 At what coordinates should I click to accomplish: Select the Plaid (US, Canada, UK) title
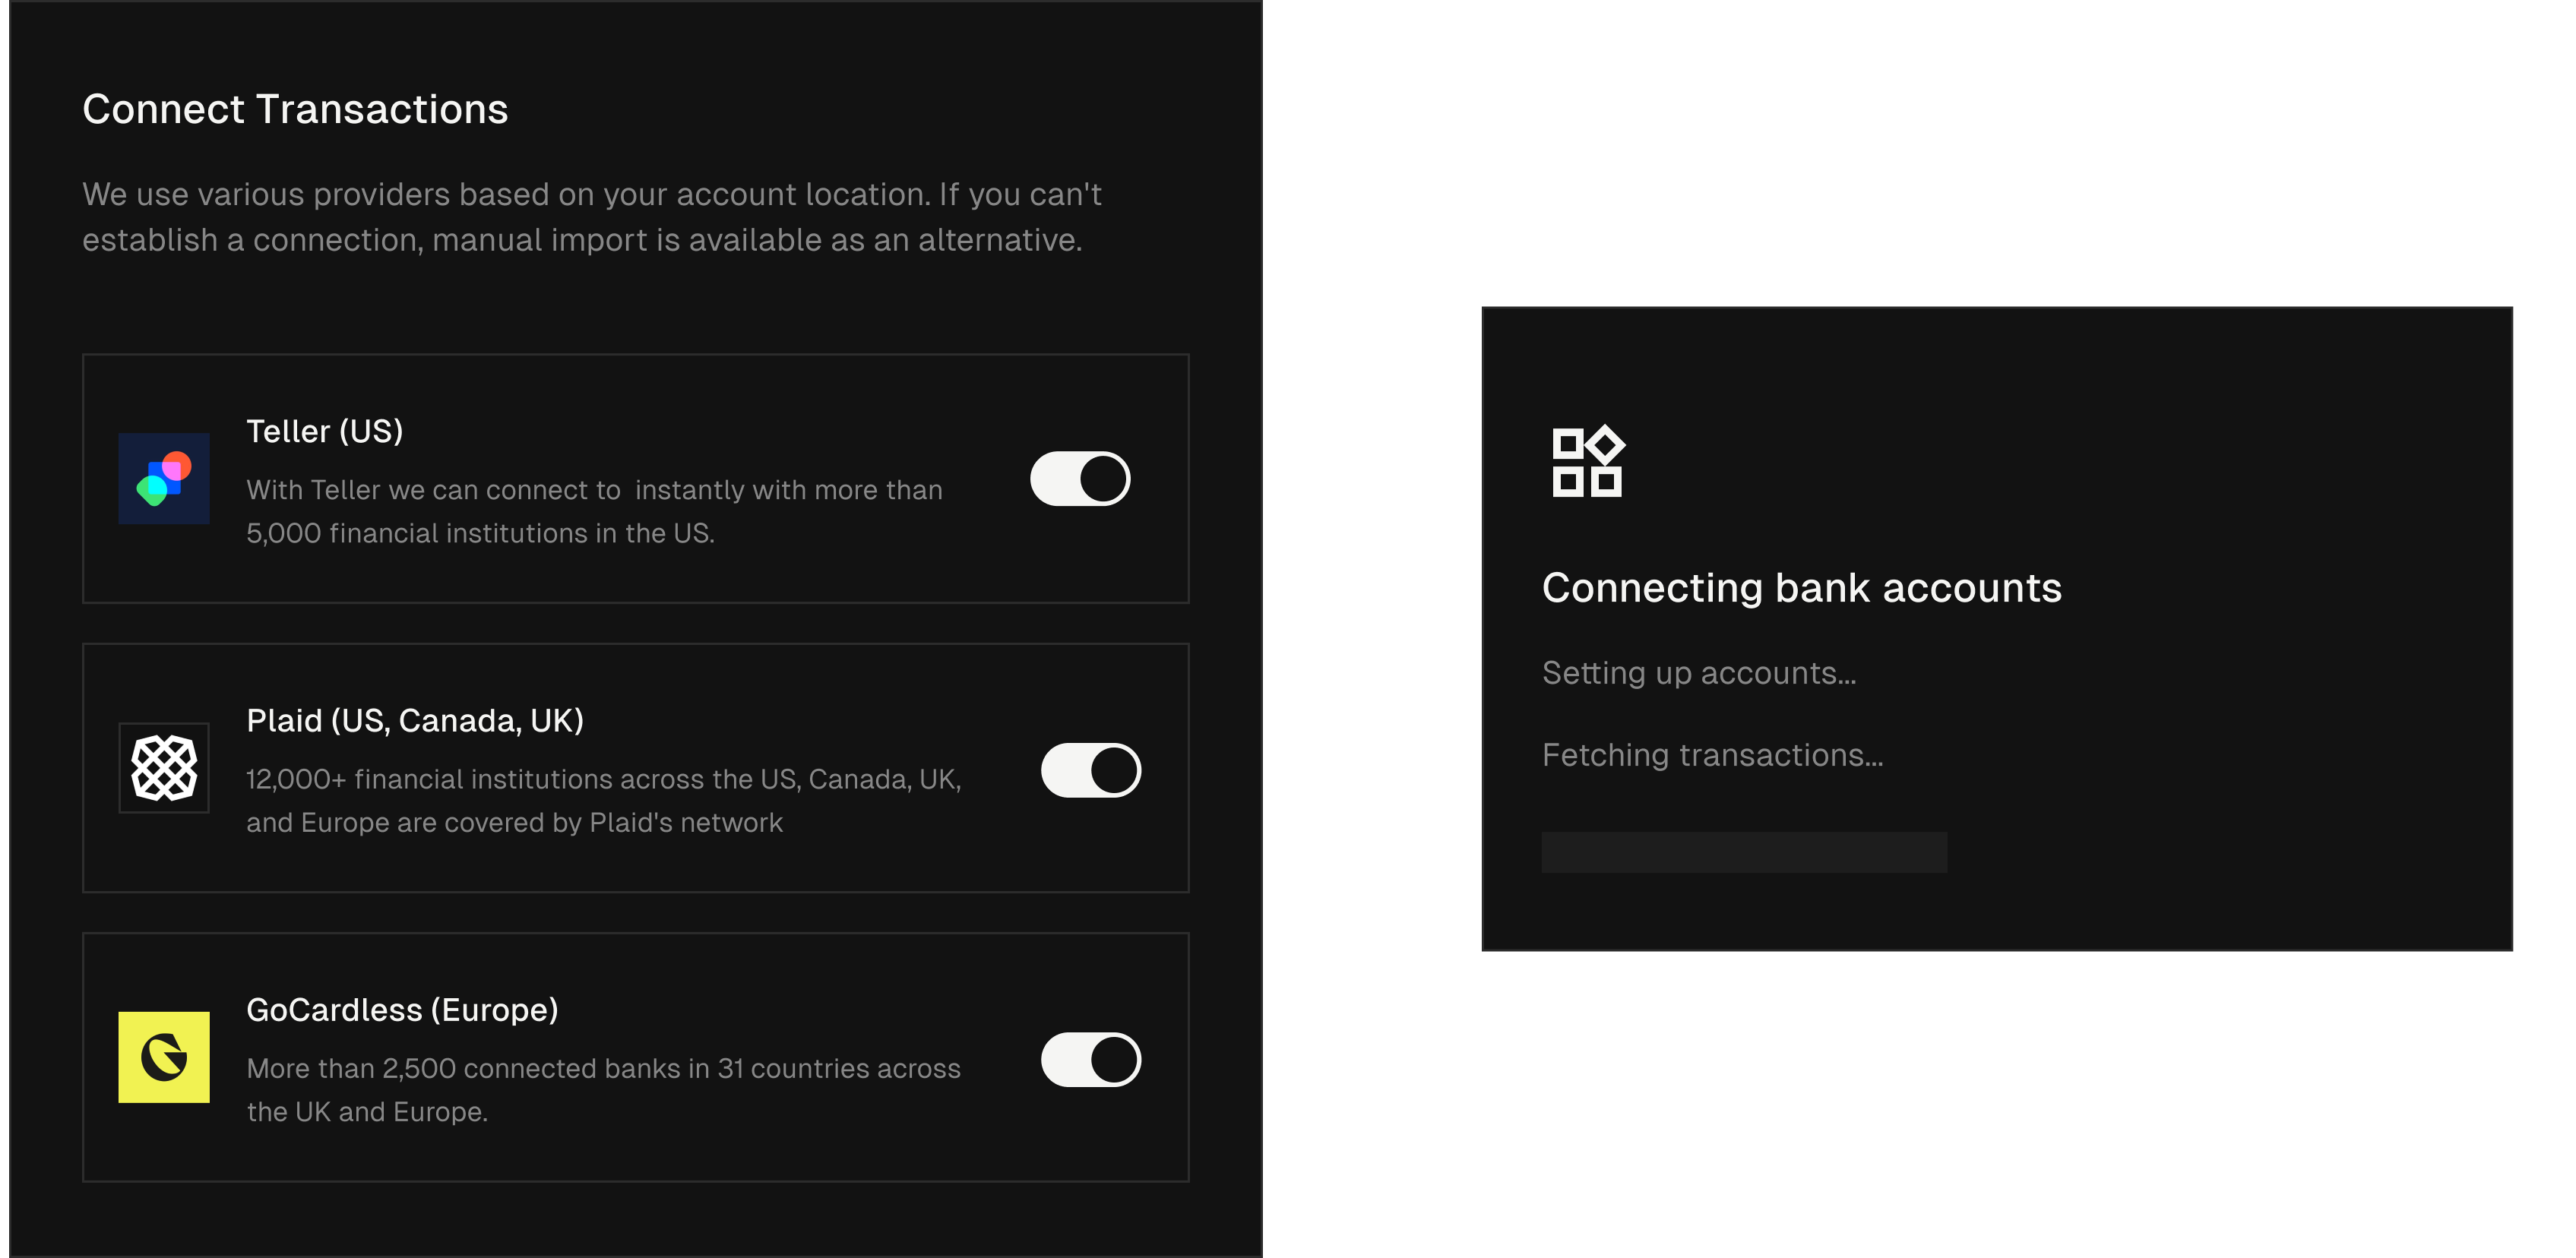415,720
